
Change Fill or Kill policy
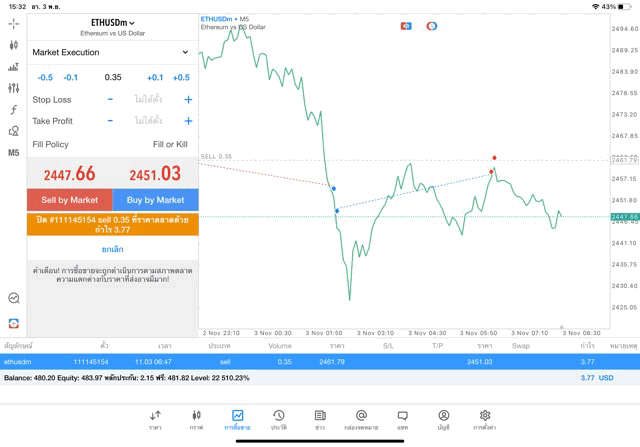(170, 144)
